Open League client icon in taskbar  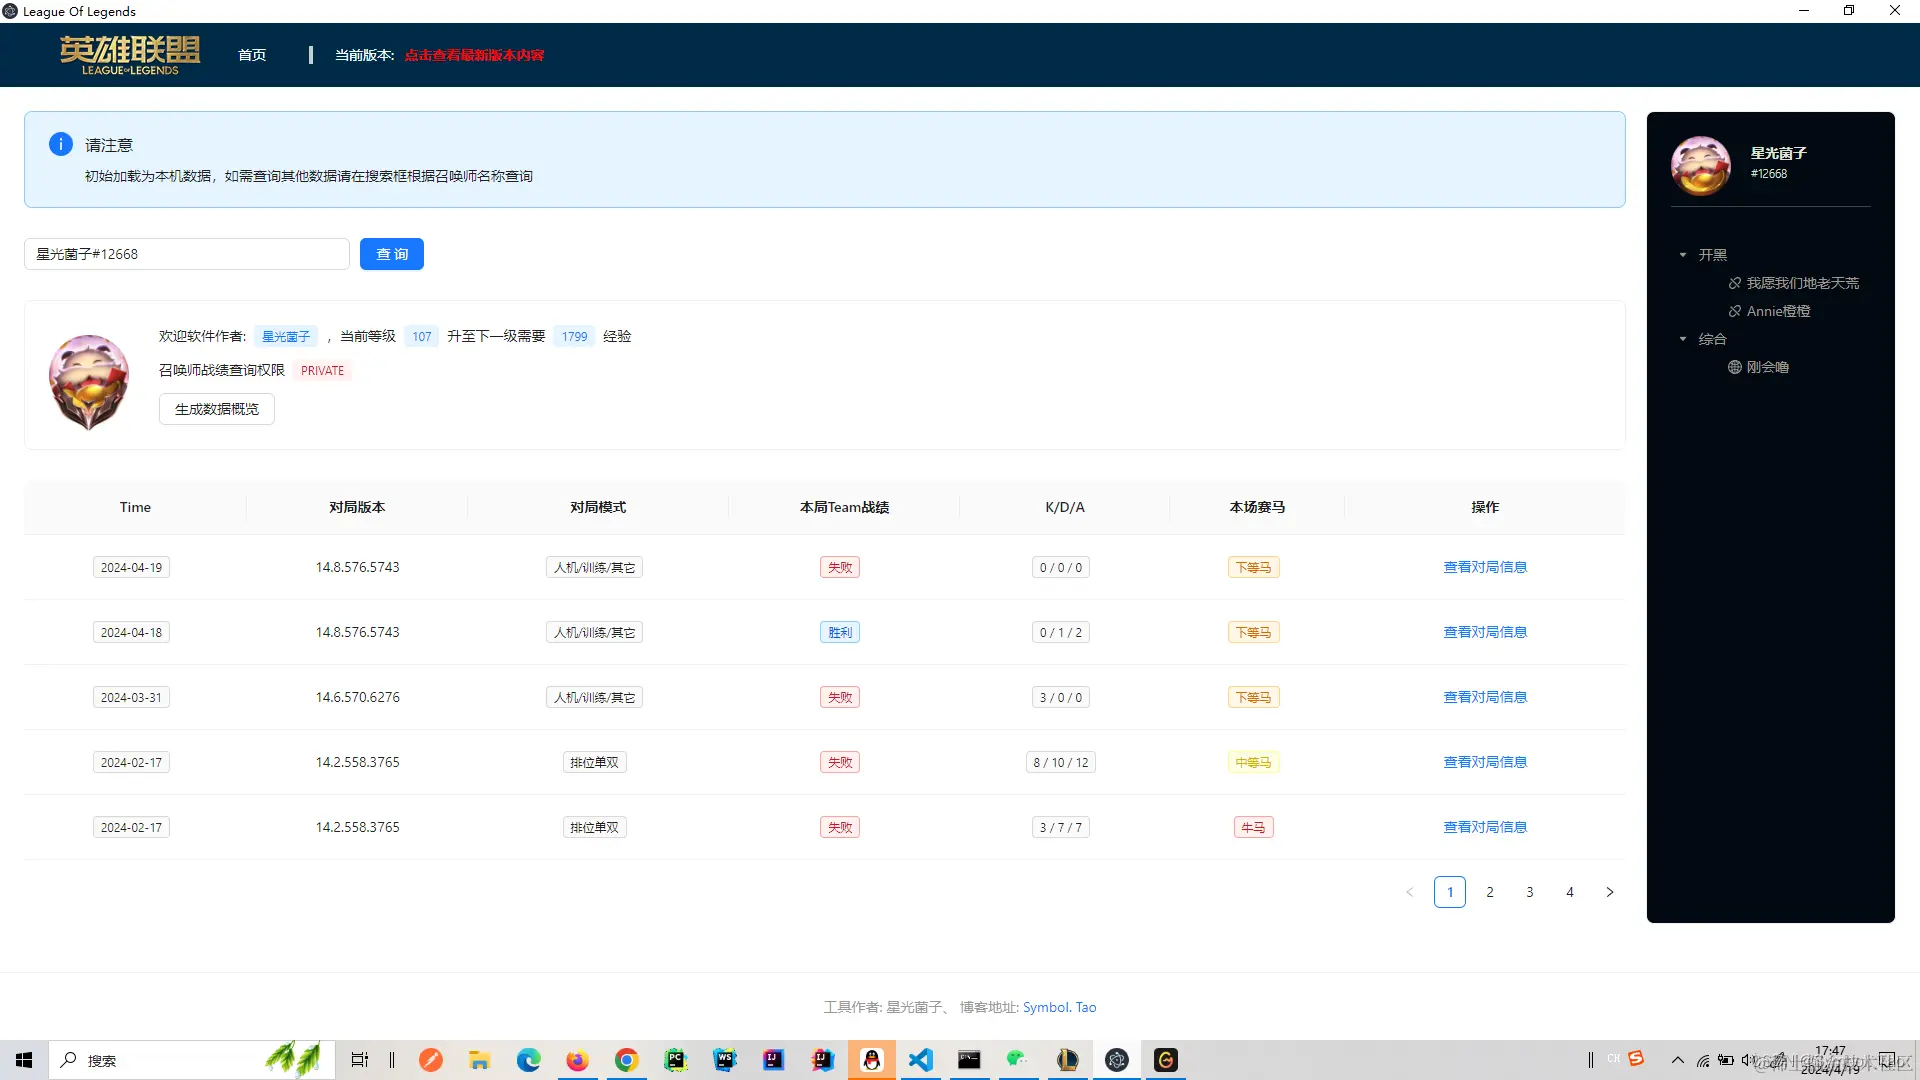[x=1067, y=1060]
